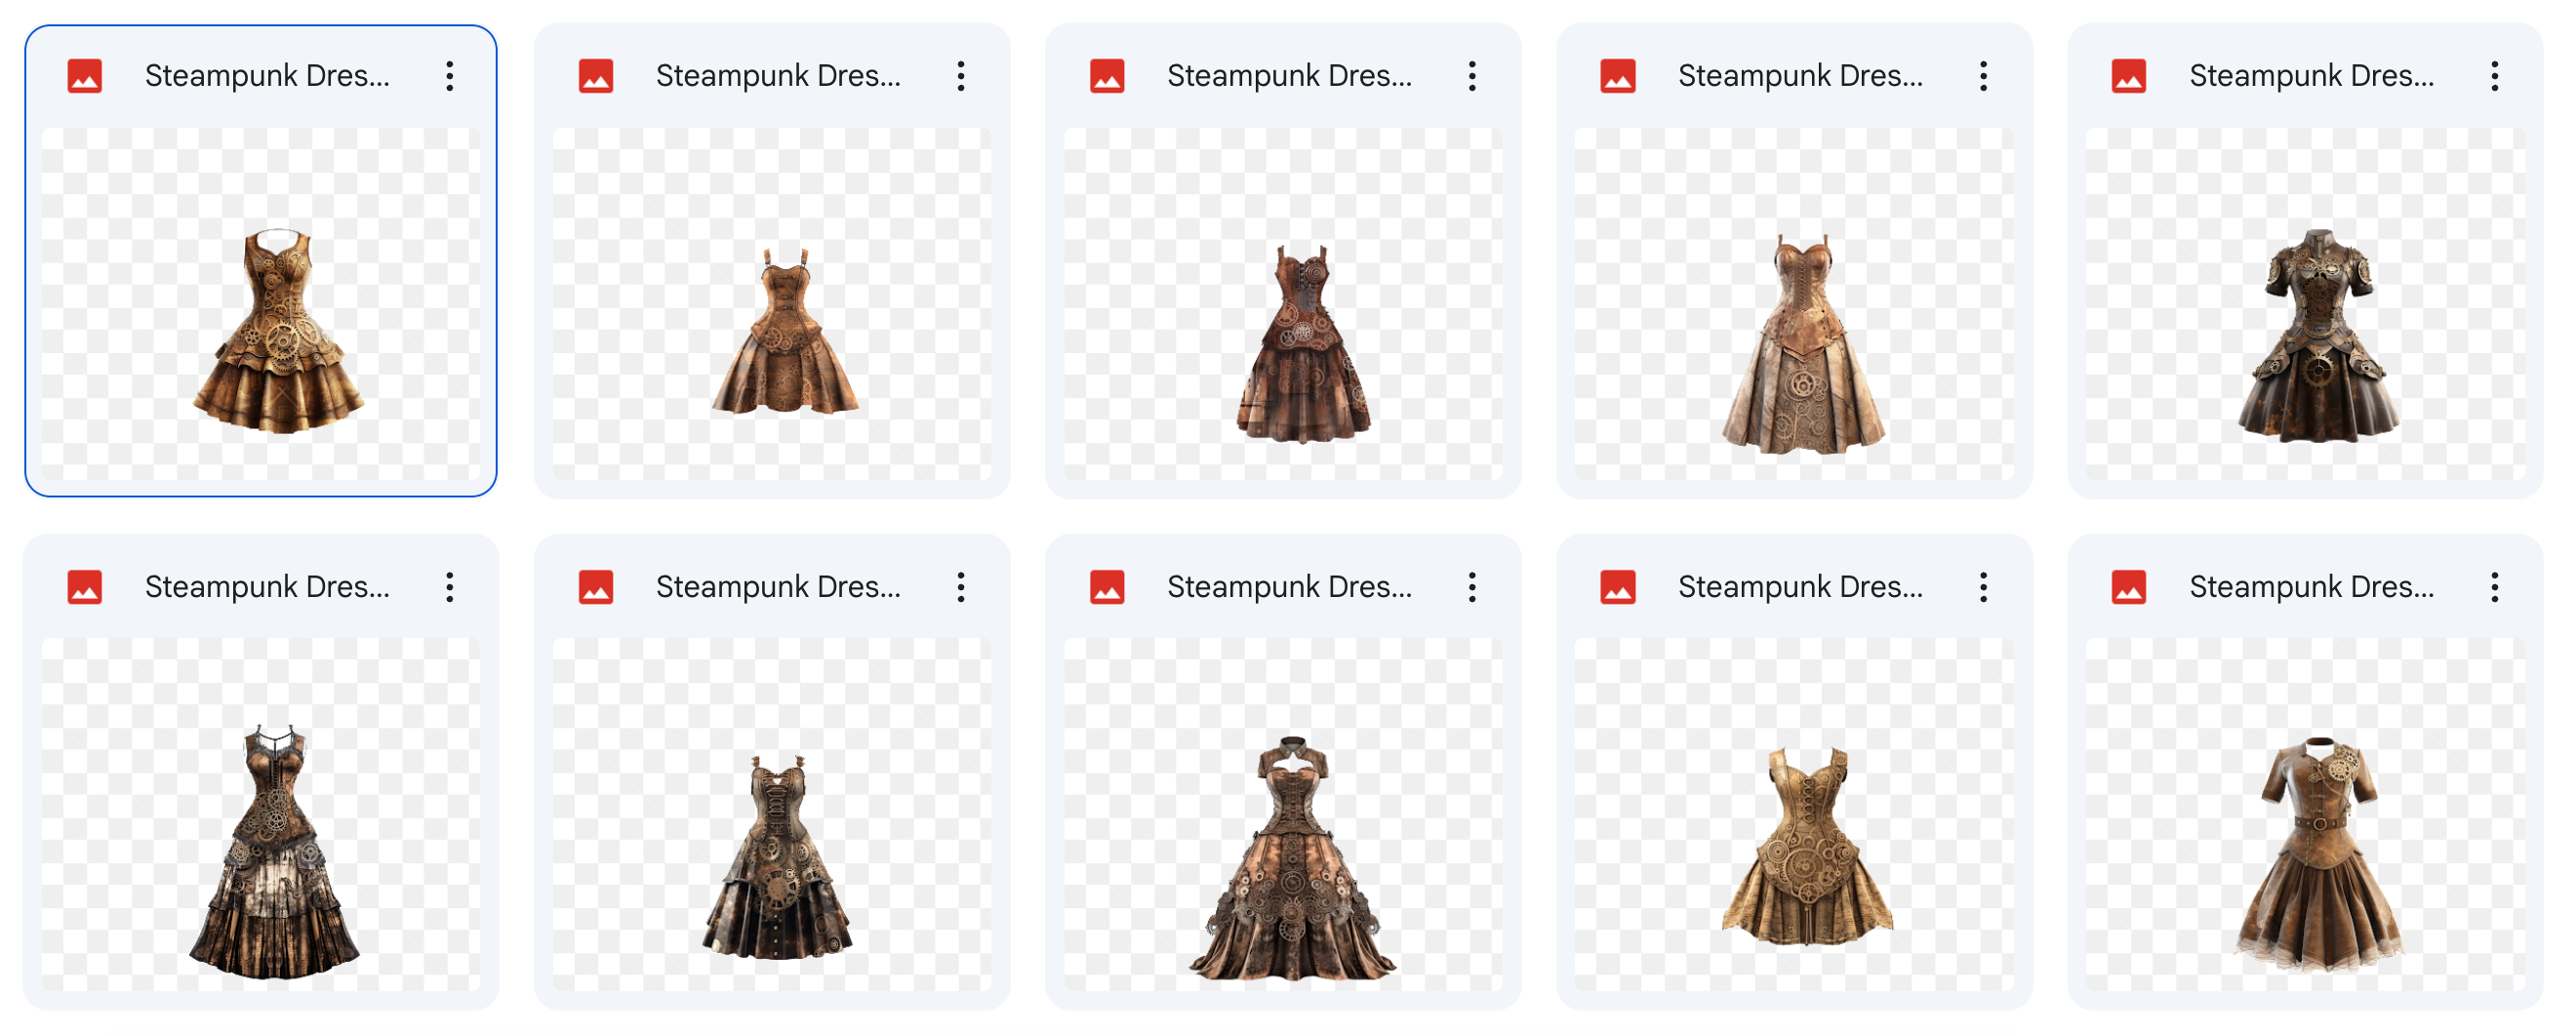The width and height of the screenshot is (2576, 1034).
Task: Open the more options menu on the selected dress file
Action: pos(452,75)
